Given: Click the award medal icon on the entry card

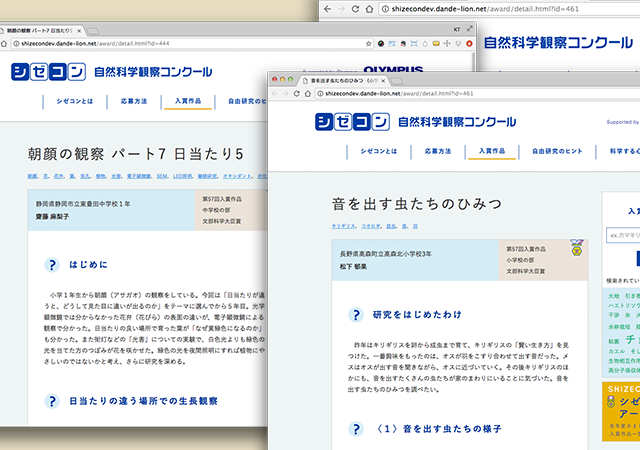Looking at the screenshot, I should tap(577, 247).
